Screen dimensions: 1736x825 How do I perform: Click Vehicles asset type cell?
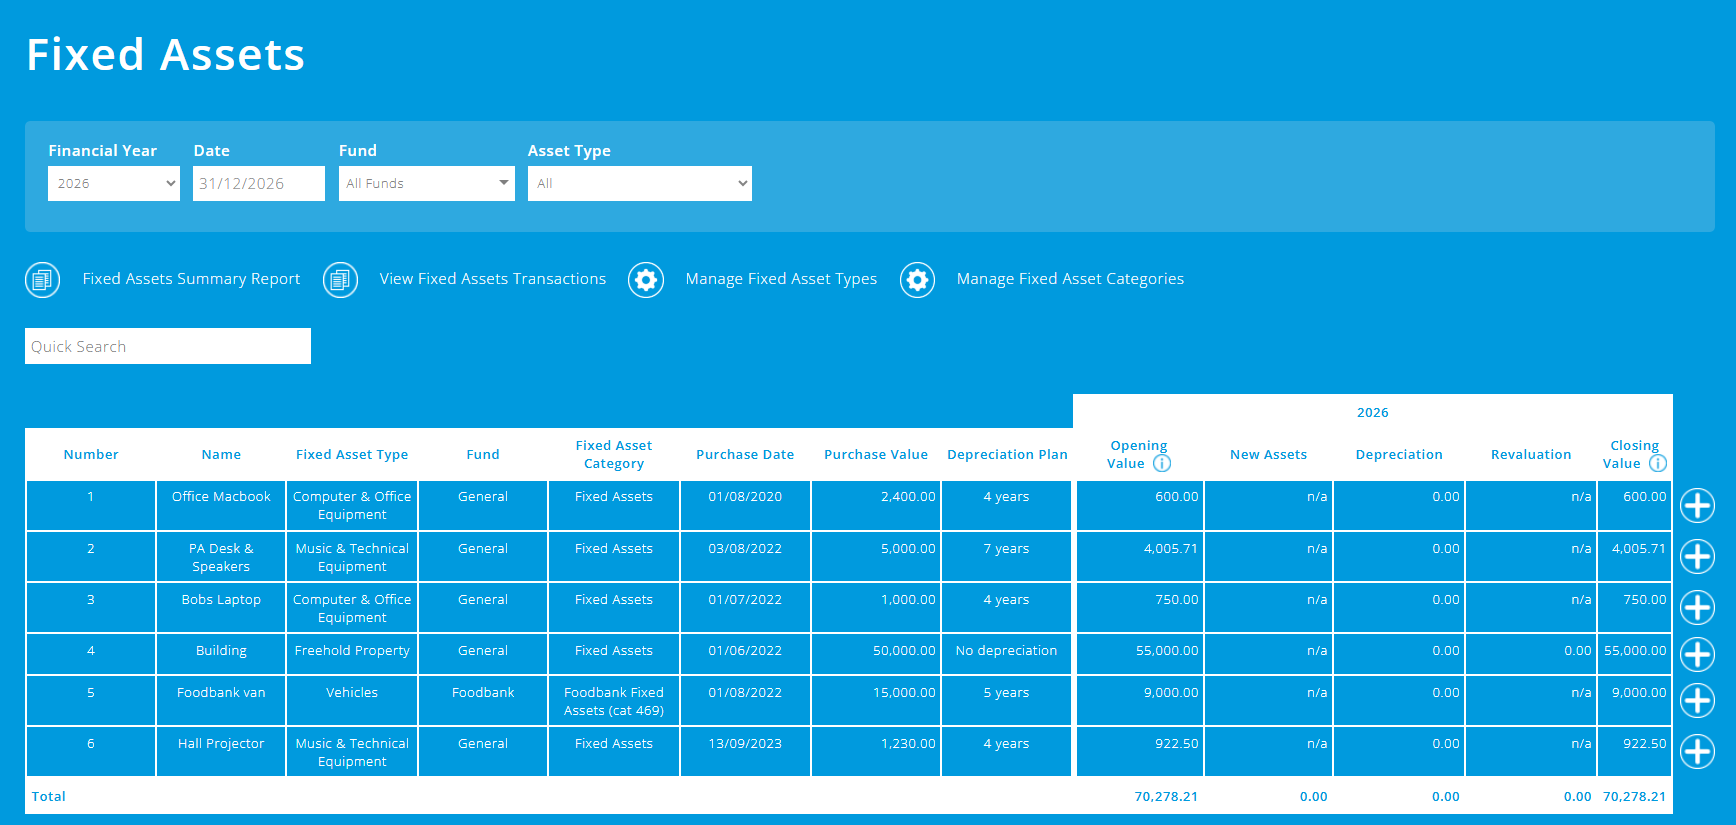(x=352, y=701)
